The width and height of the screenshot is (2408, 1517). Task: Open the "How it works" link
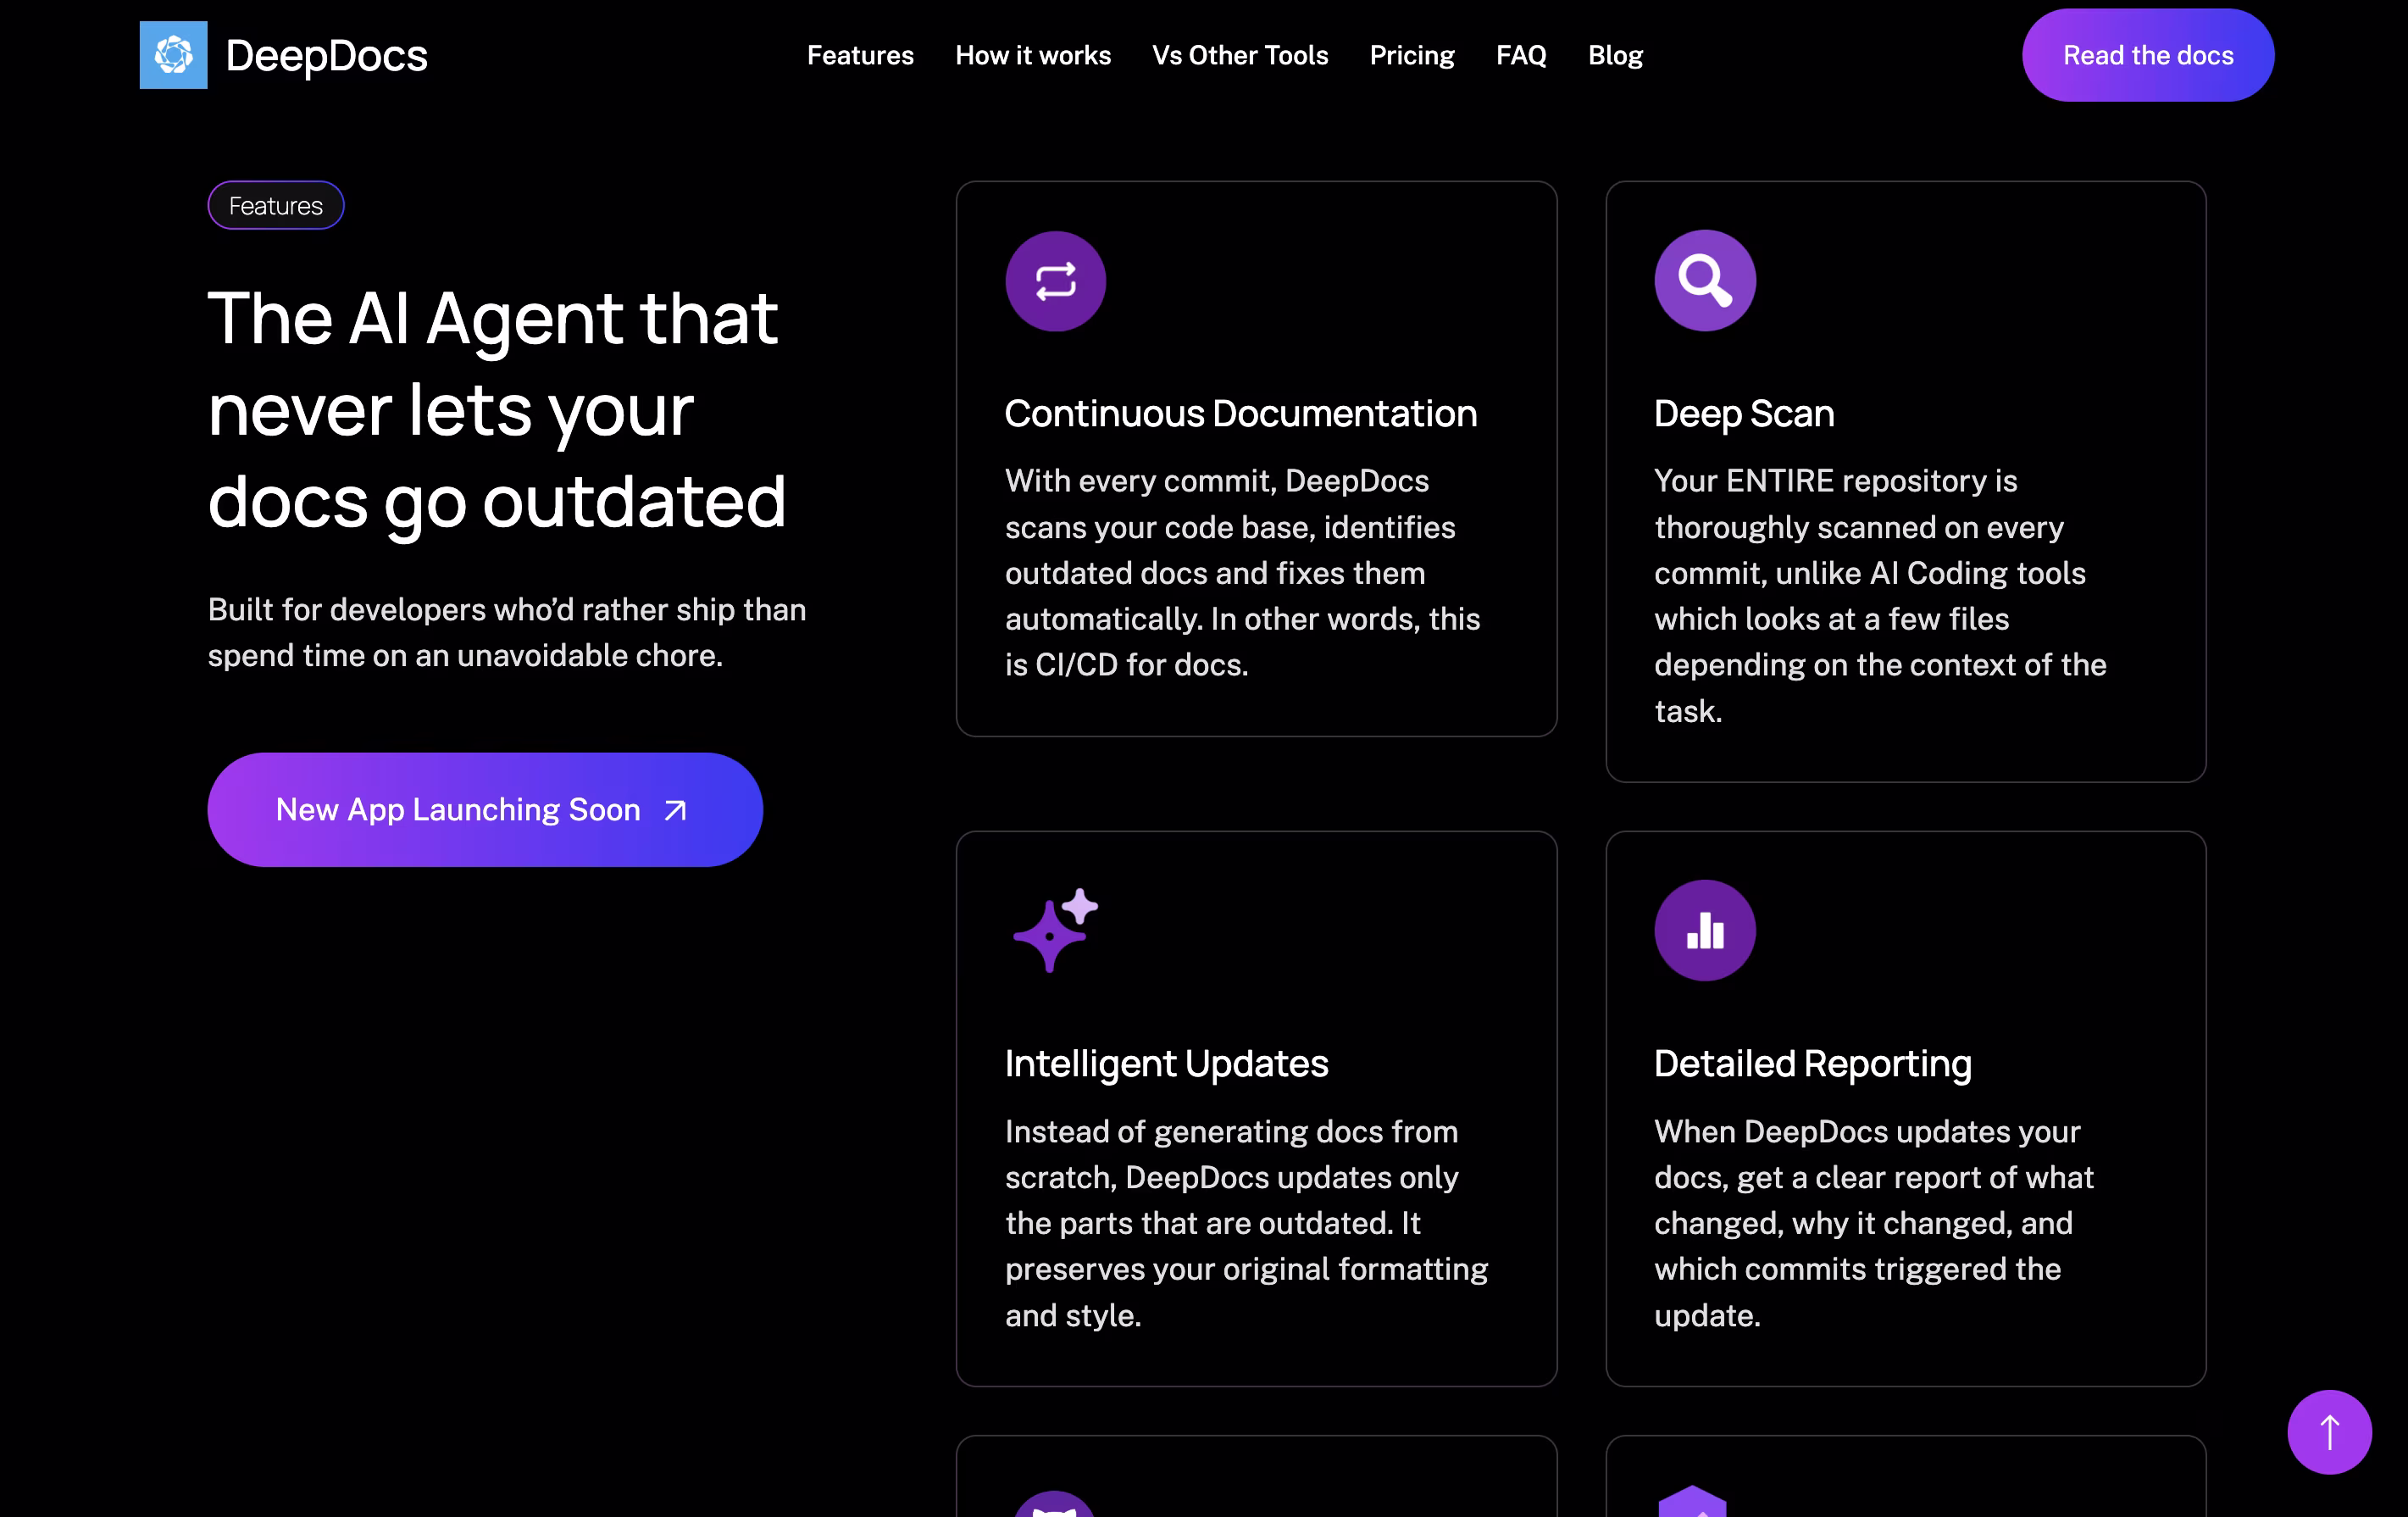pos(1033,55)
